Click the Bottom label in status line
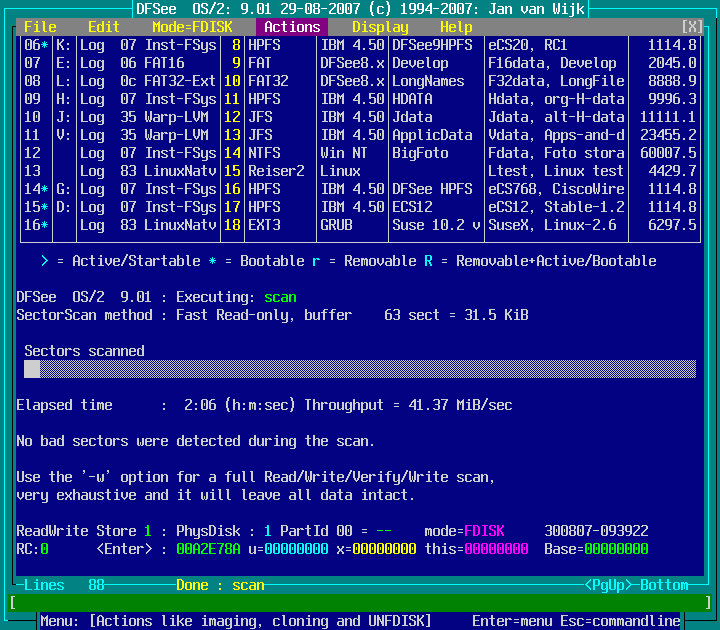The image size is (720, 630). click(x=664, y=585)
